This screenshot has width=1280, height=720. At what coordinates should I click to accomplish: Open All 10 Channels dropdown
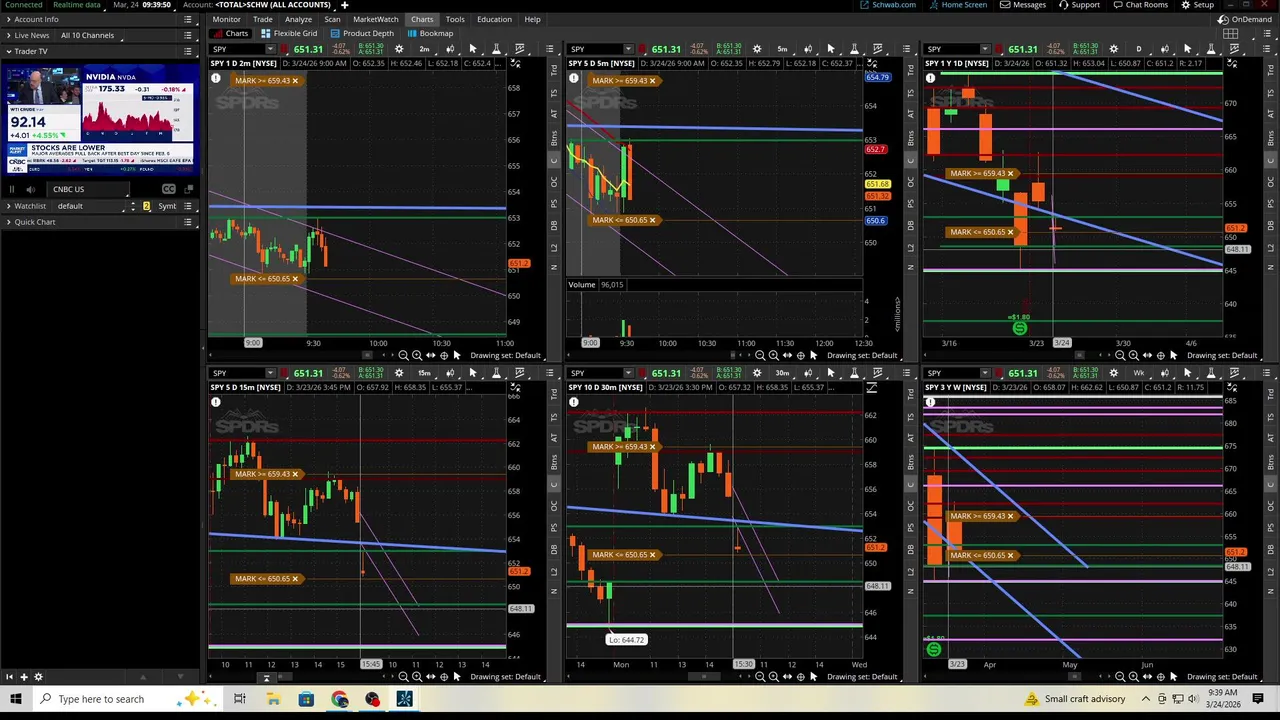click(88, 35)
